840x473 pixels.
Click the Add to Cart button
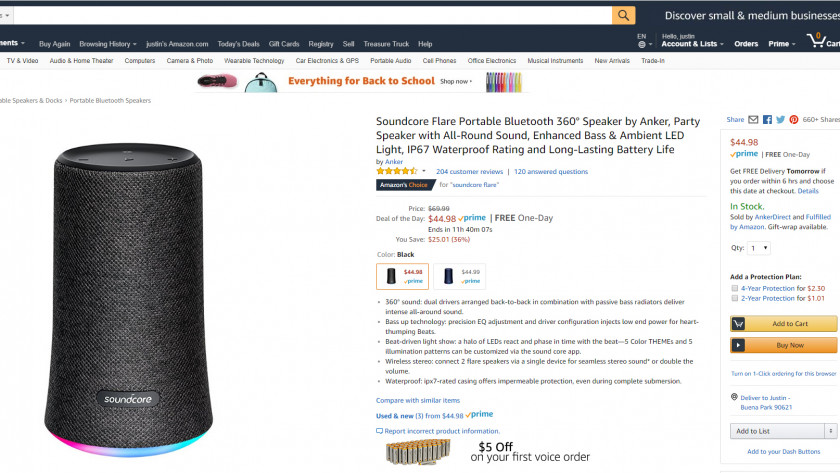click(x=783, y=324)
